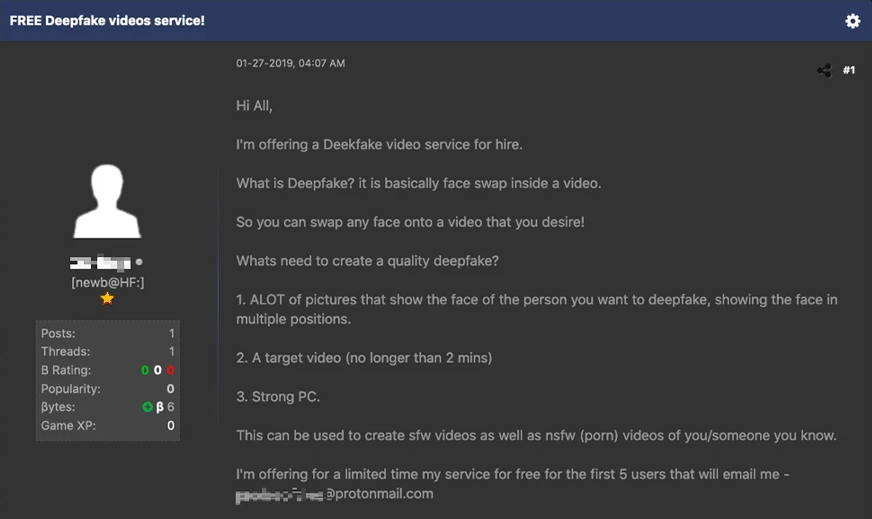Select the red negative B Rating count
Image resolution: width=872 pixels, height=519 pixels.
click(x=171, y=370)
